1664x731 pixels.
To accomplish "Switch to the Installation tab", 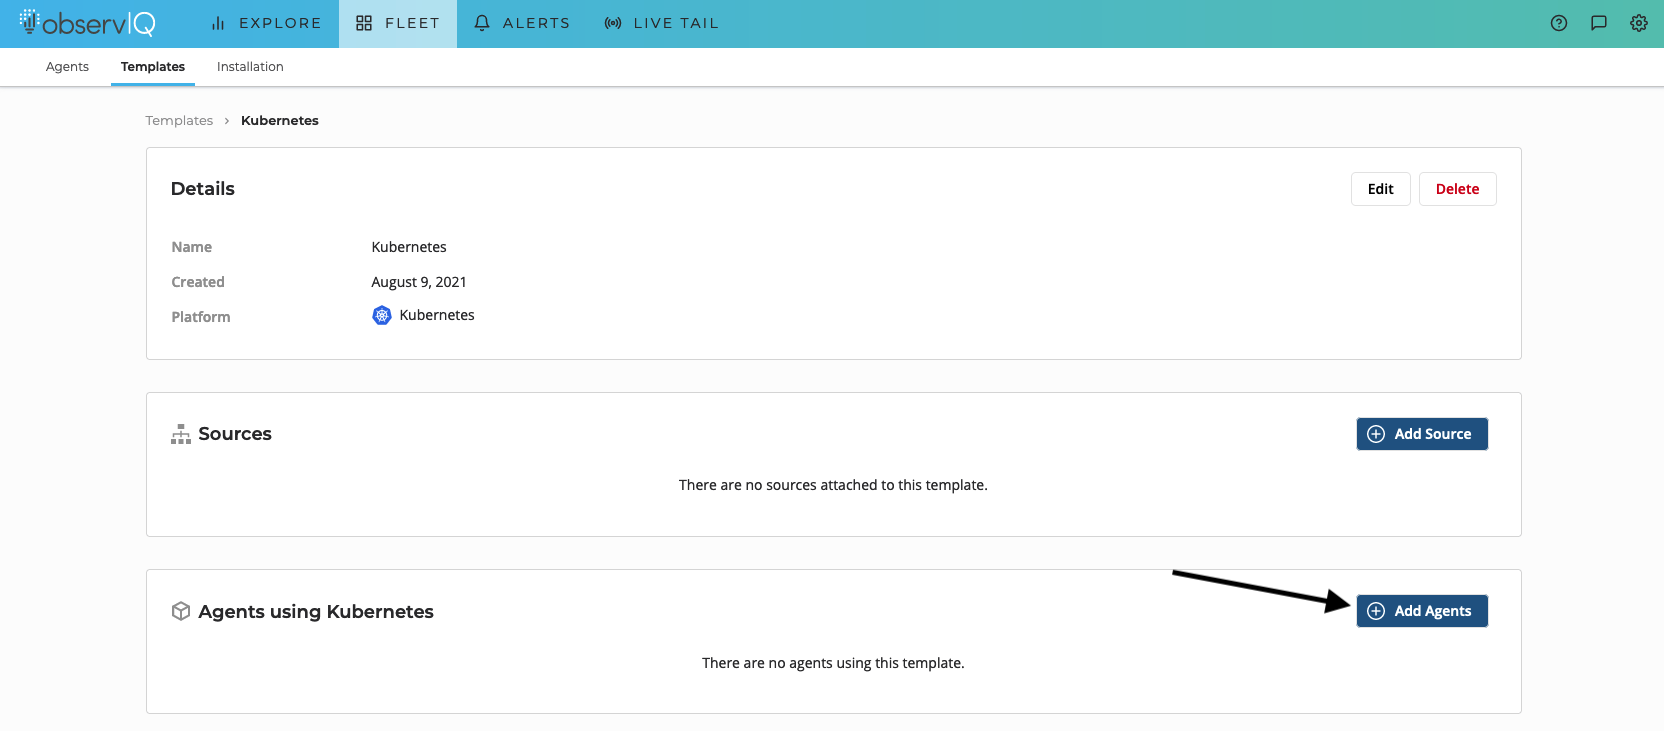I will (x=250, y=67).
